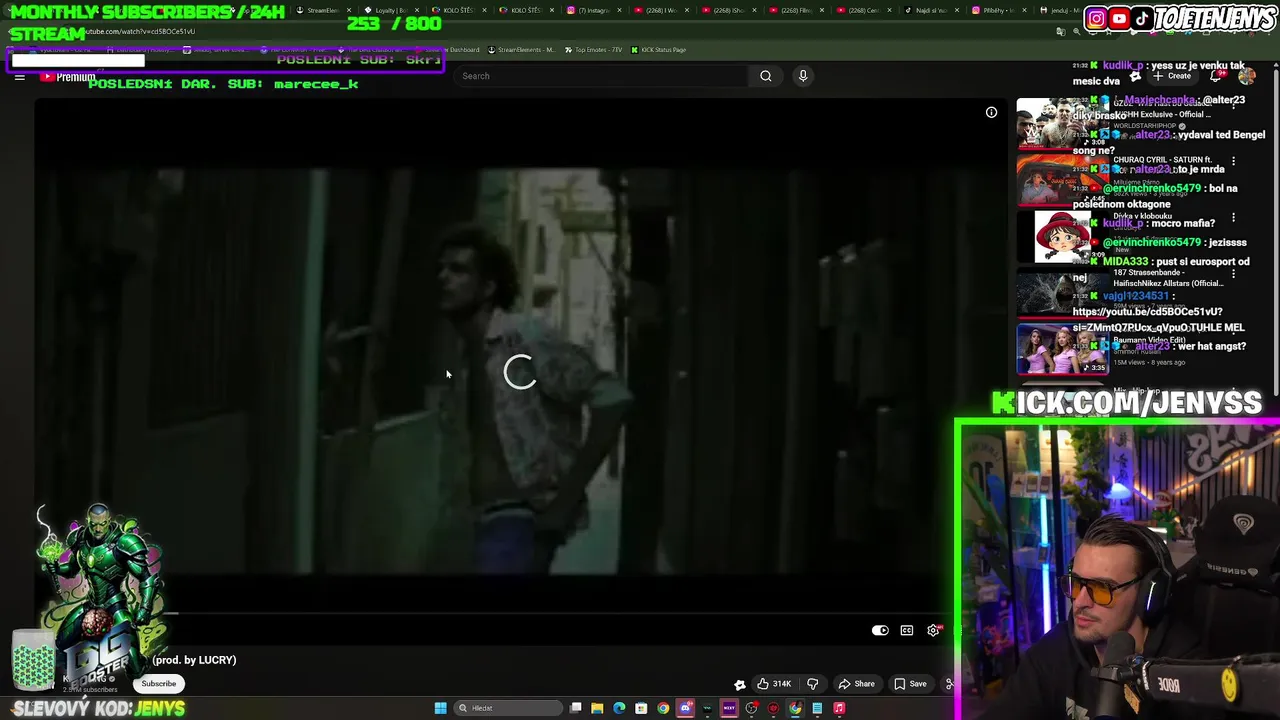This screenshot has height=720, width=1280.
Task: Open the Dívka v klobouku thumbnail
Action: coord(1062,236)
